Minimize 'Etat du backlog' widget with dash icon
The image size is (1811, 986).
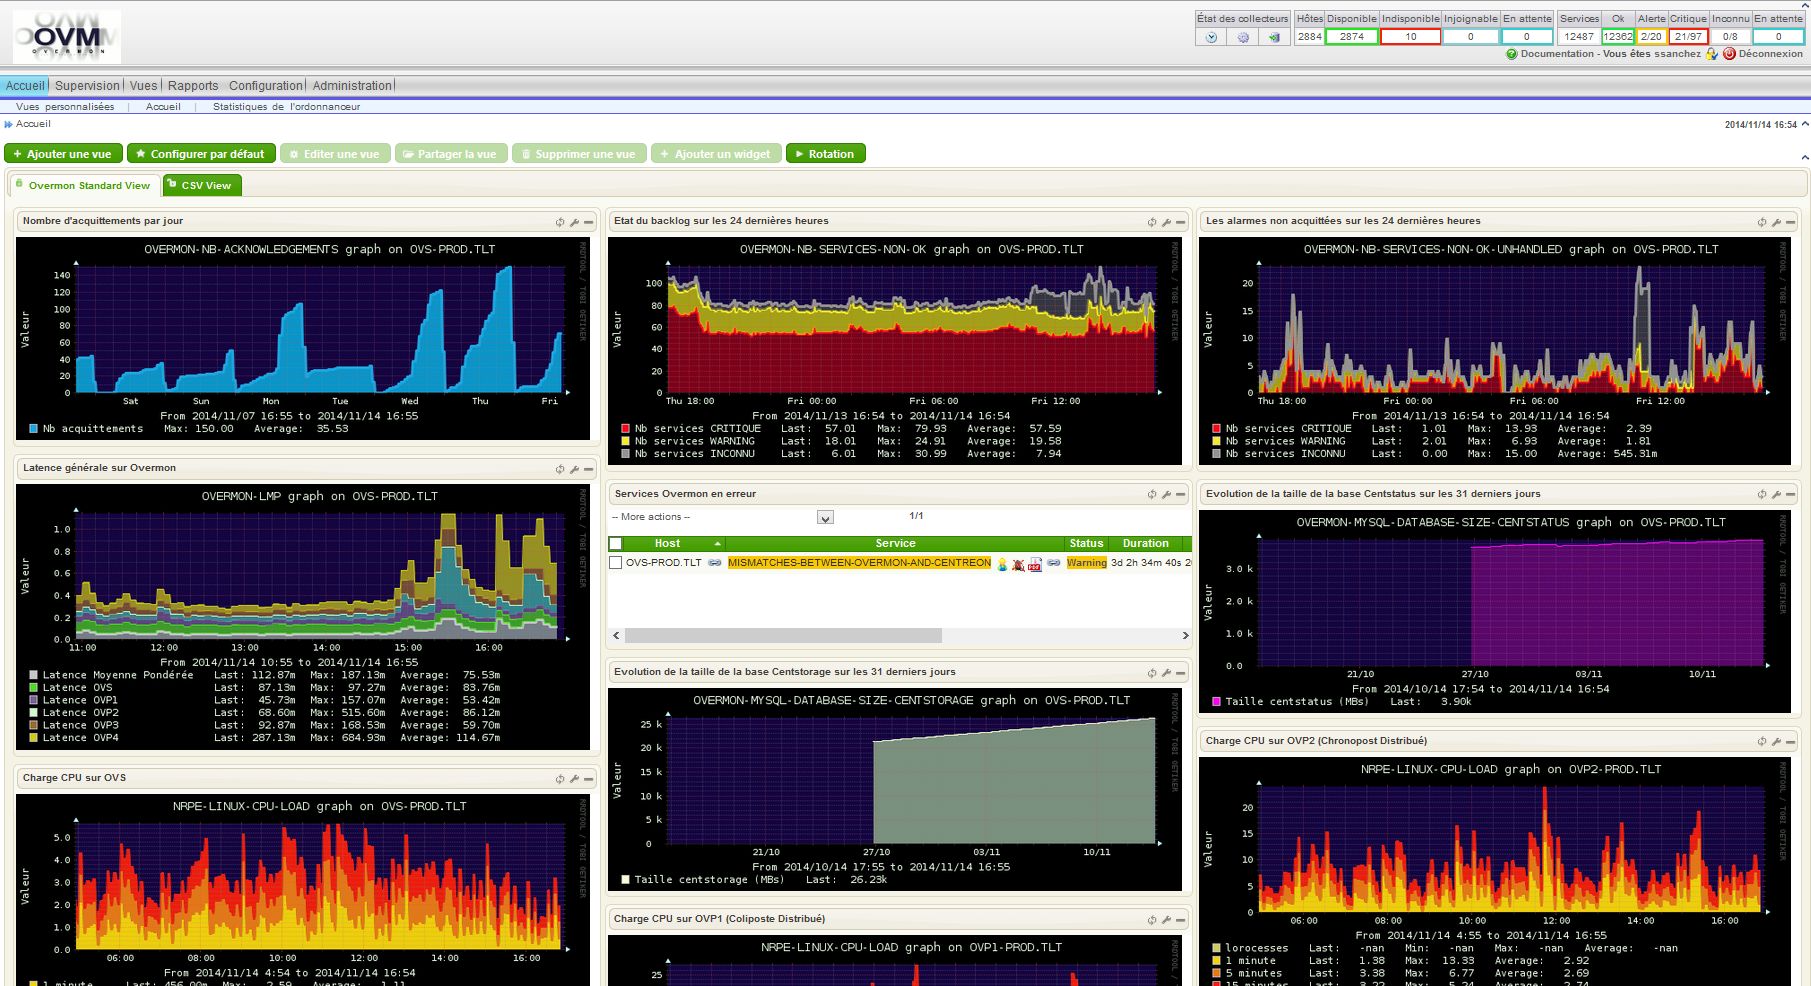pos(1180,222)
